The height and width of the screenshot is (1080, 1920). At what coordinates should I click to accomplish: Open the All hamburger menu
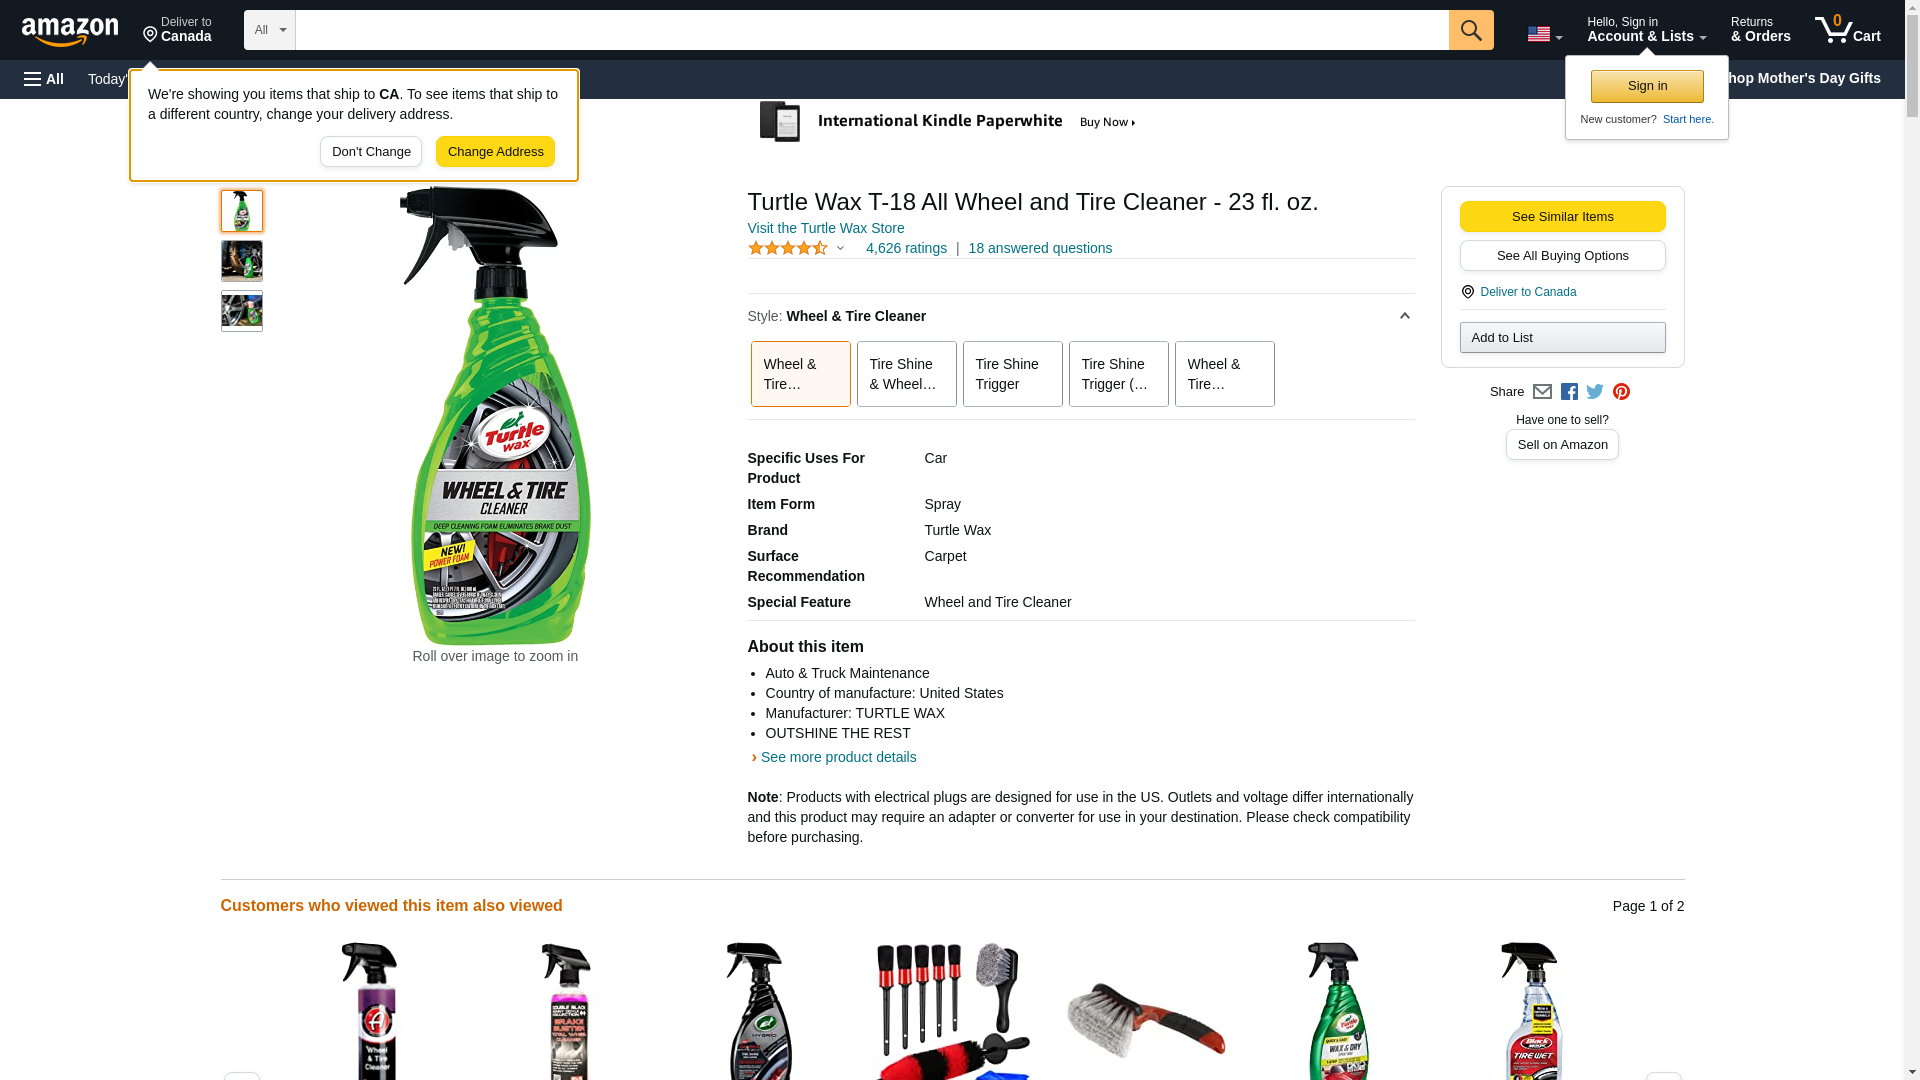pyautogui.click(x=44, y=79)
